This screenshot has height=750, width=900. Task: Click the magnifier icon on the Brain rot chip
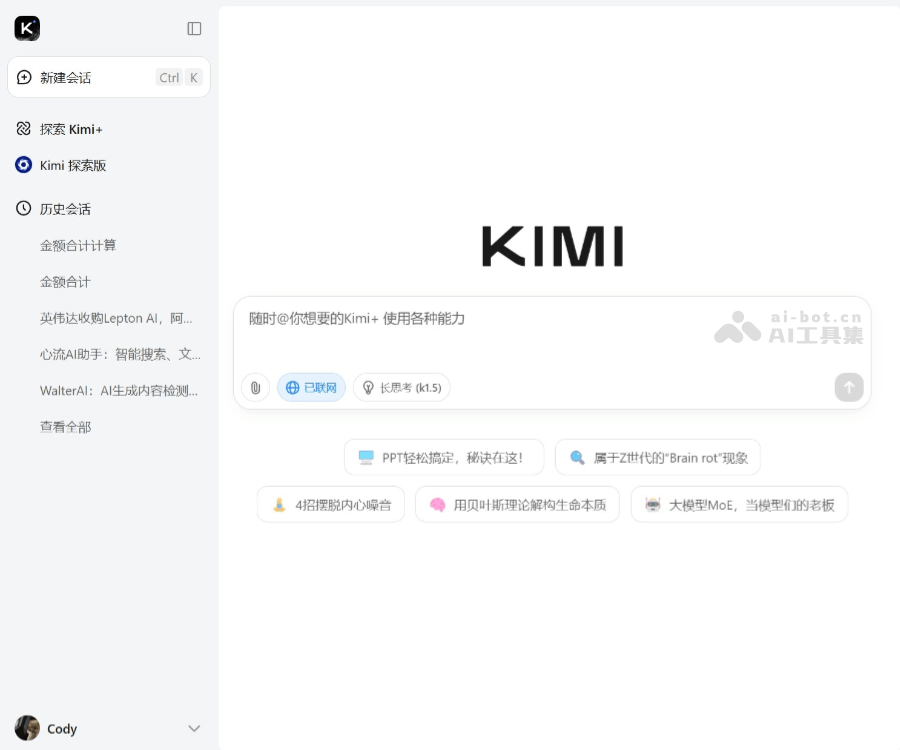click(579, 457)
